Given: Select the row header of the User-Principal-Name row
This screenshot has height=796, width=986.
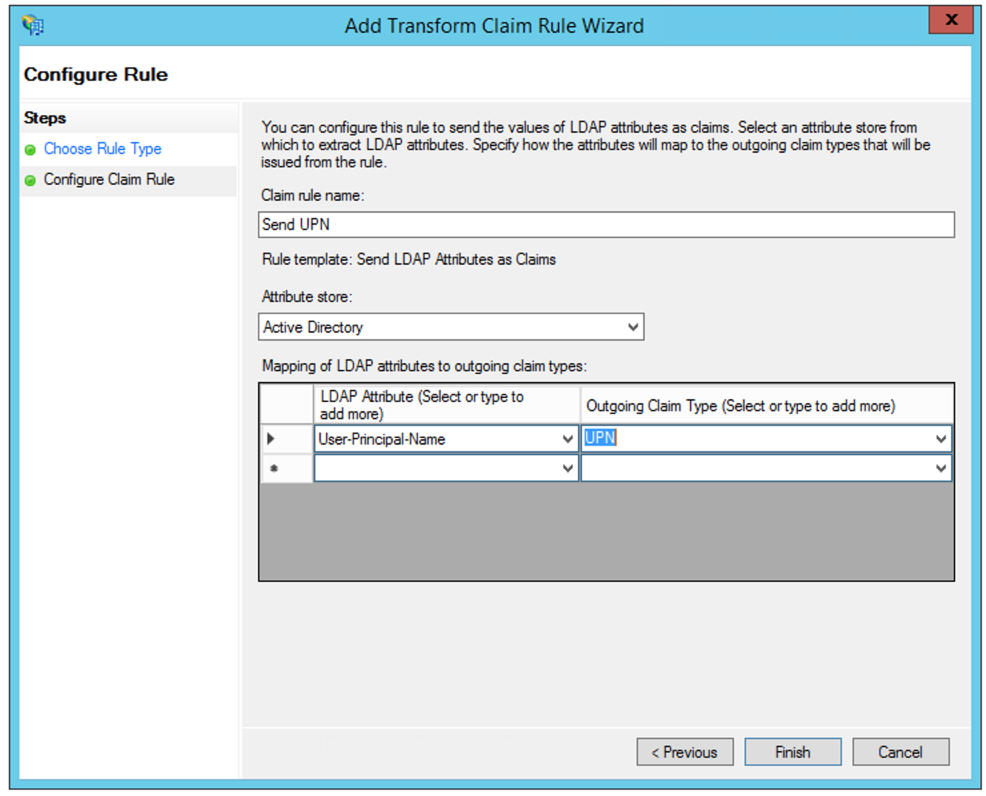Looking at the screenshot, I should pyautogui.click(x=286, y=439).
